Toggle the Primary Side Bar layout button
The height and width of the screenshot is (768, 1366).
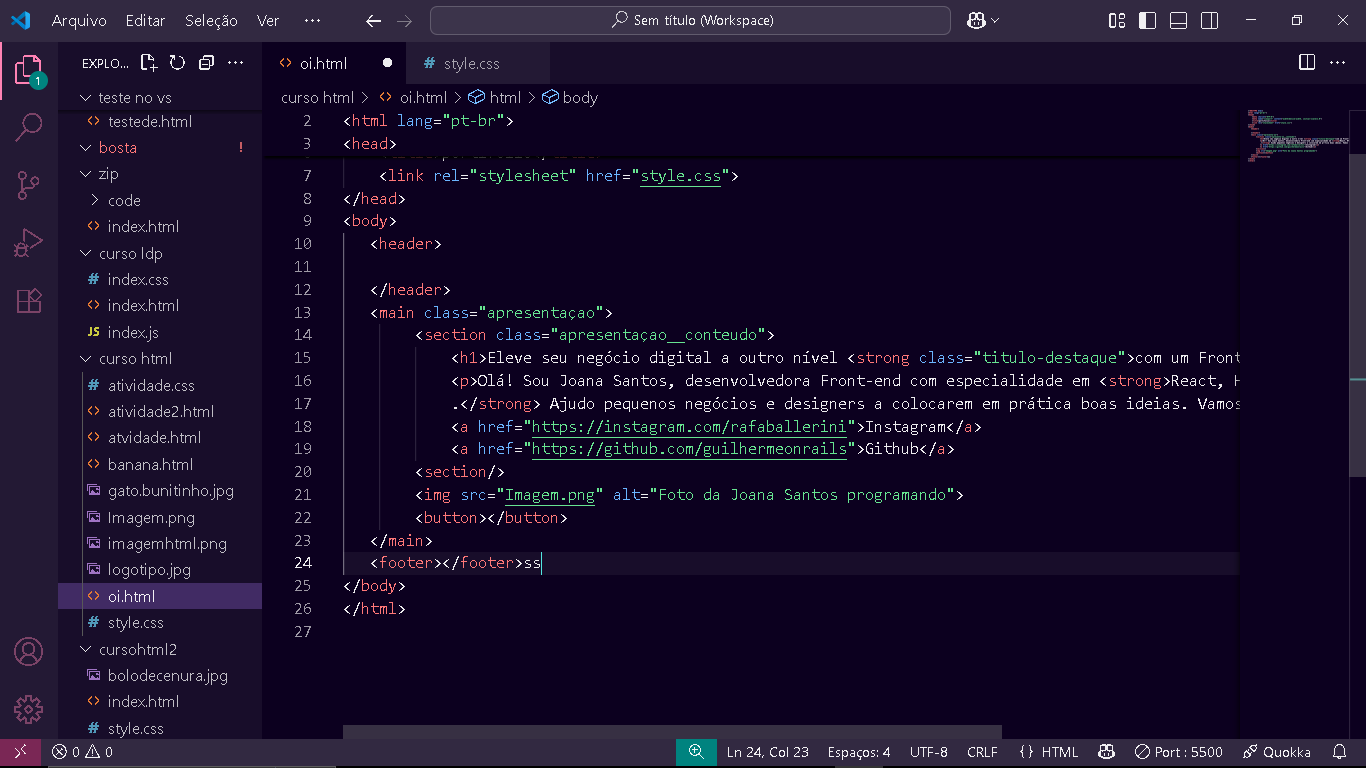point(1148,20)
